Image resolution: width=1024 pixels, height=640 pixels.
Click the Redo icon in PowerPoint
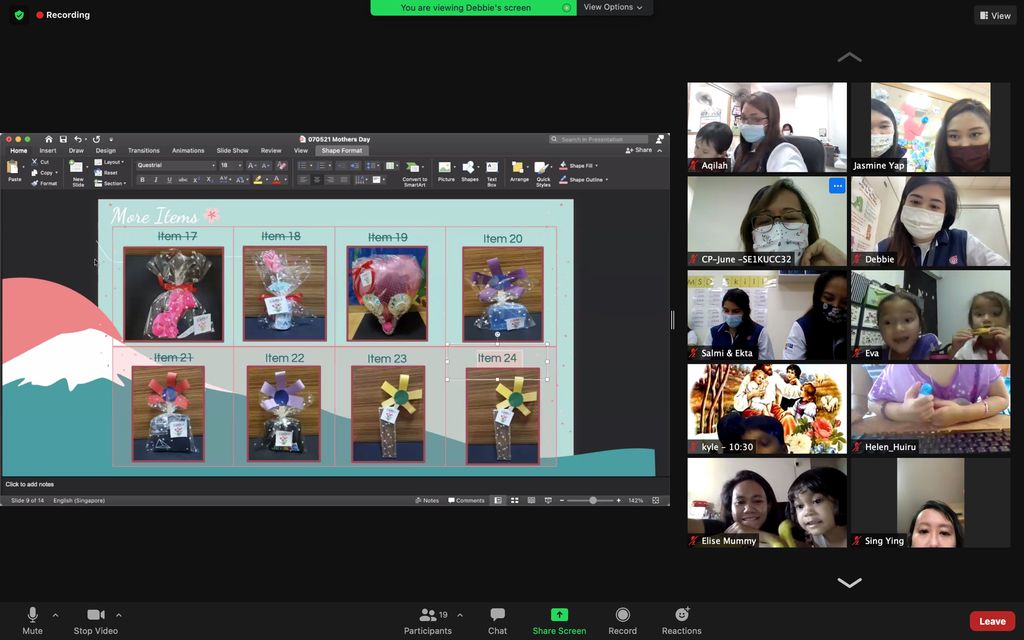pyautogui.click(x=97, y=139)
